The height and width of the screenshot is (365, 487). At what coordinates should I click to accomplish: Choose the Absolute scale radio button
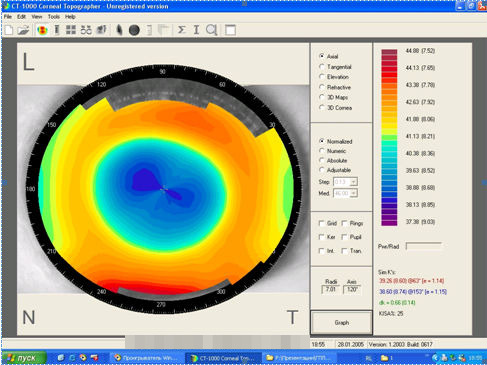pyautogui.click(x=322, y=160)
